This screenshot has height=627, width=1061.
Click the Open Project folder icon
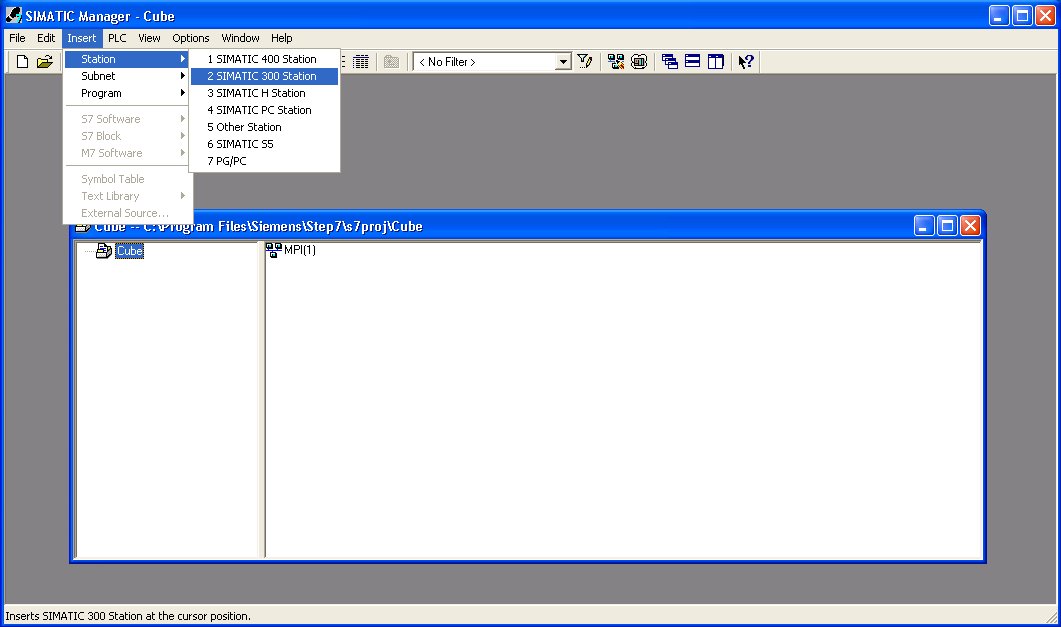(45, 62)
